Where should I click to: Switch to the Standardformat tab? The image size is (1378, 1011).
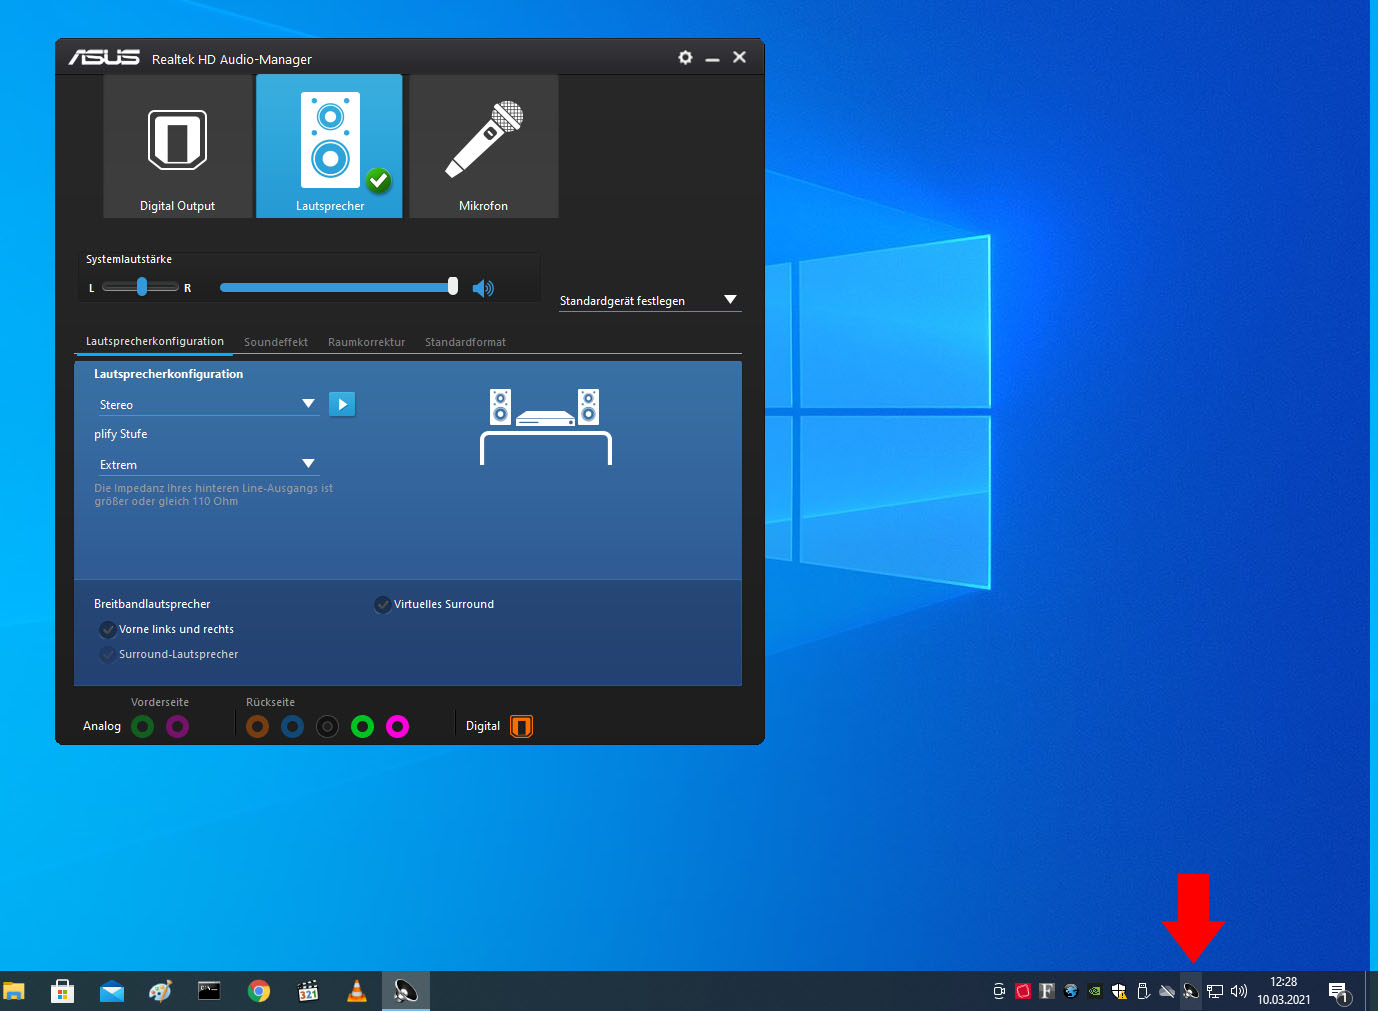tap(465, 342)
